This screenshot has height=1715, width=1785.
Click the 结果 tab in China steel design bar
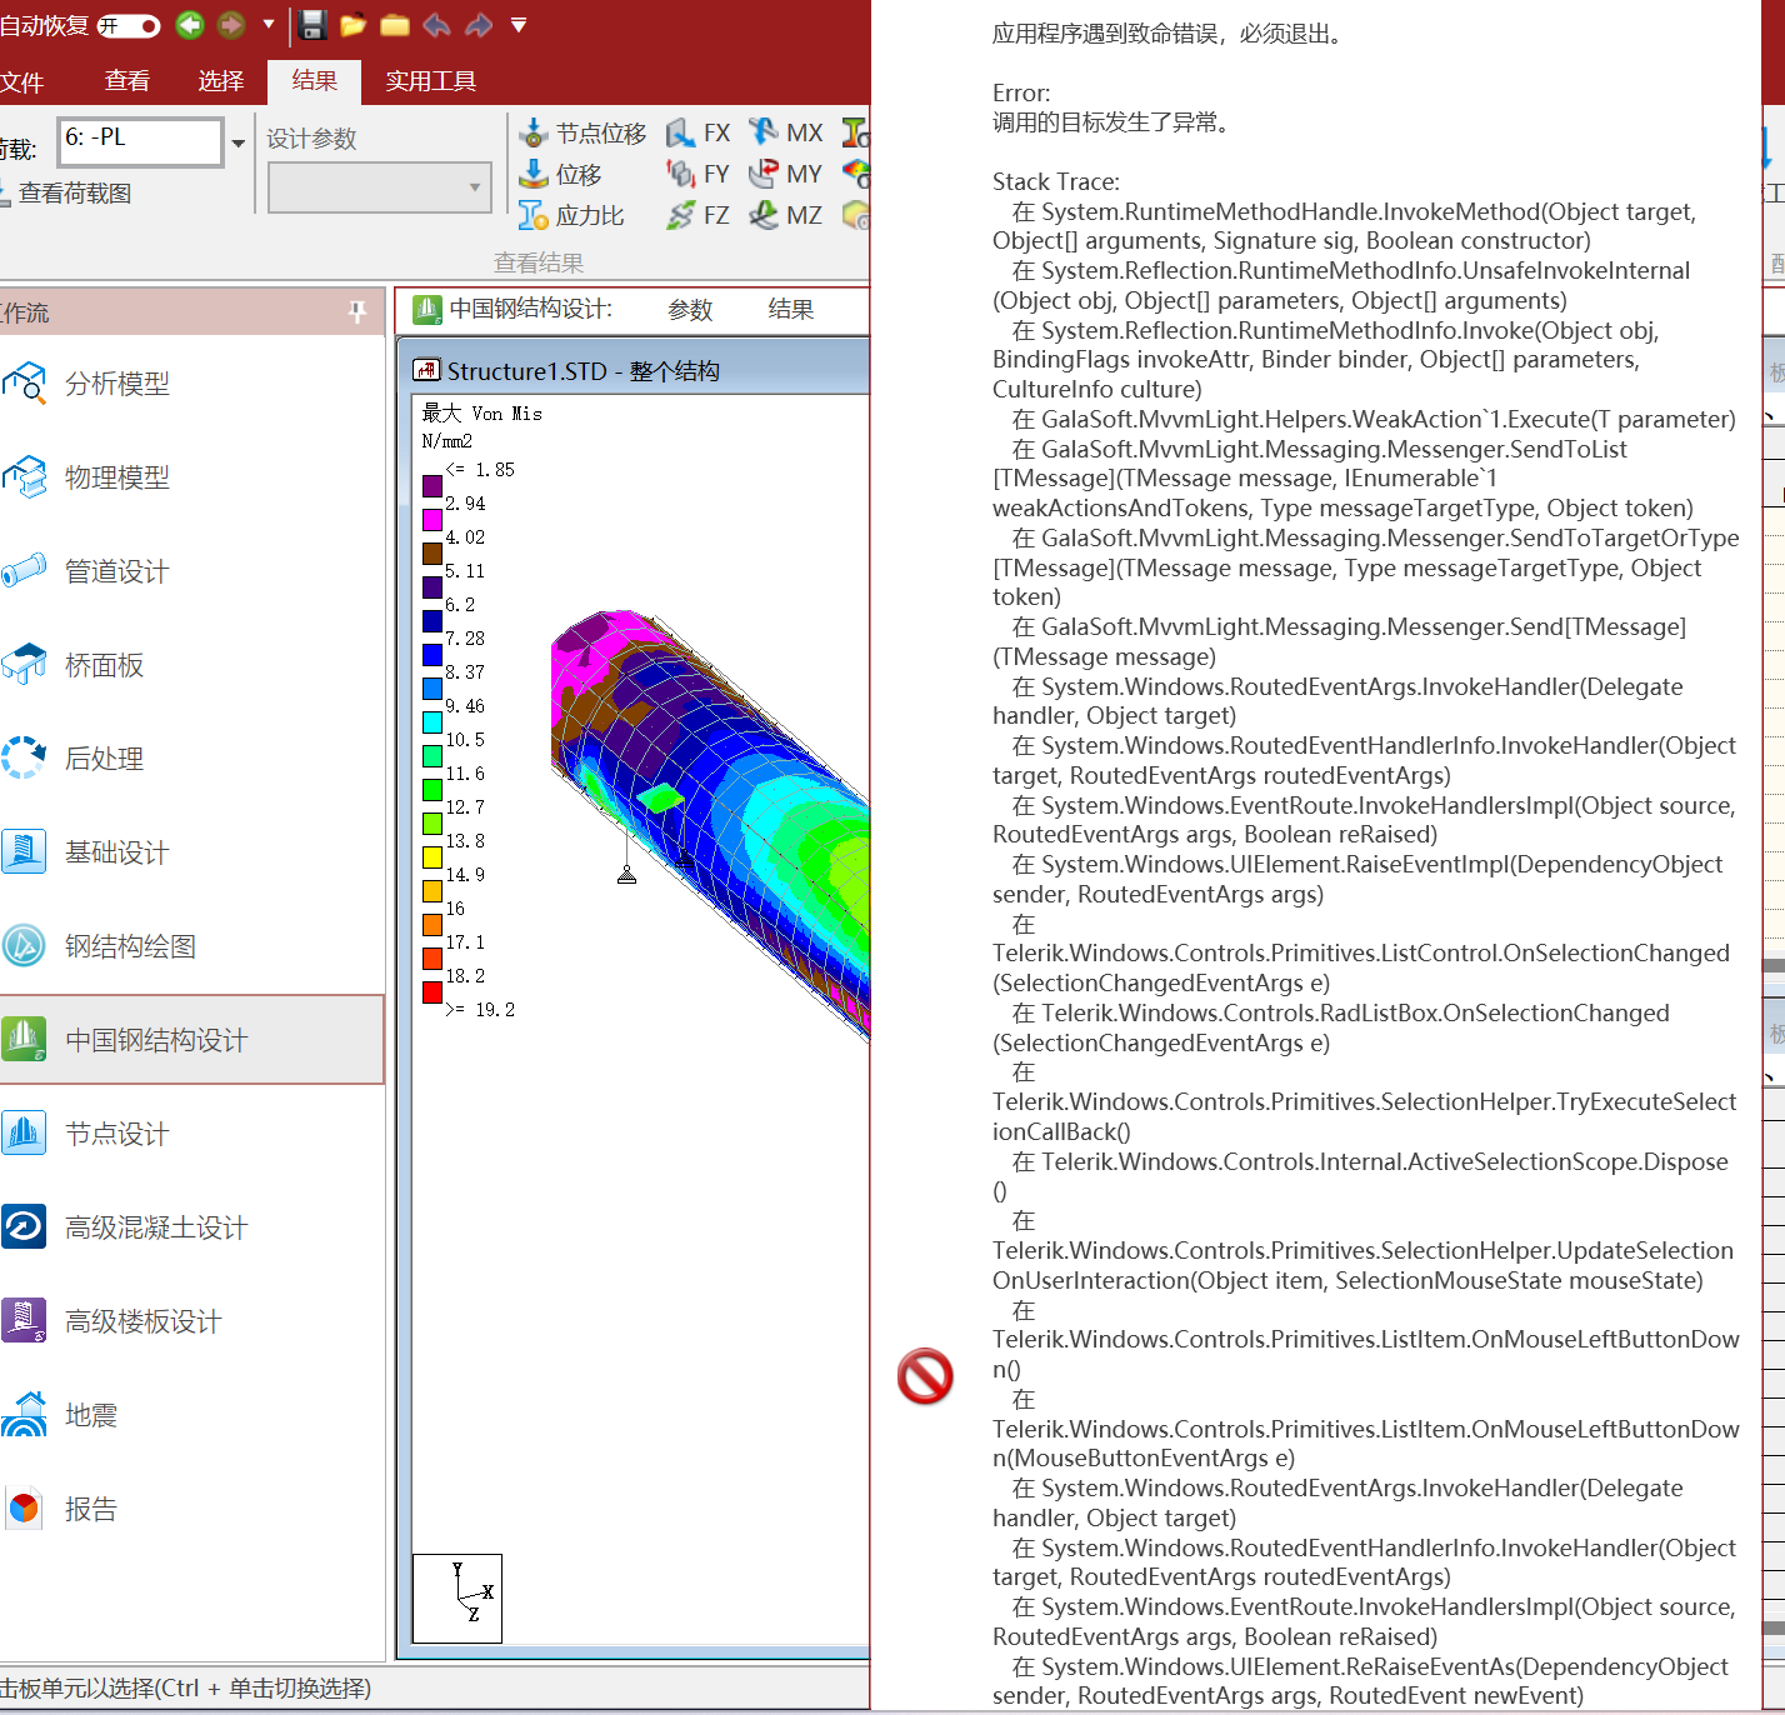(x=790, y=310)
